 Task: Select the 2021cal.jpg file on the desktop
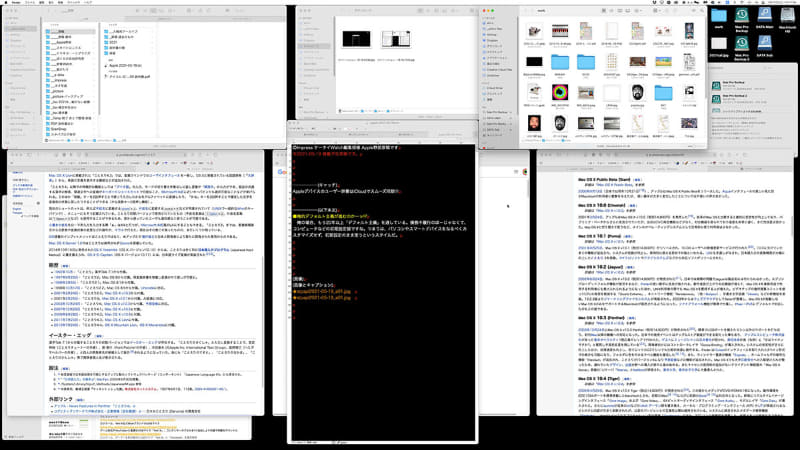pyautogui.click(x=719, y=45)
